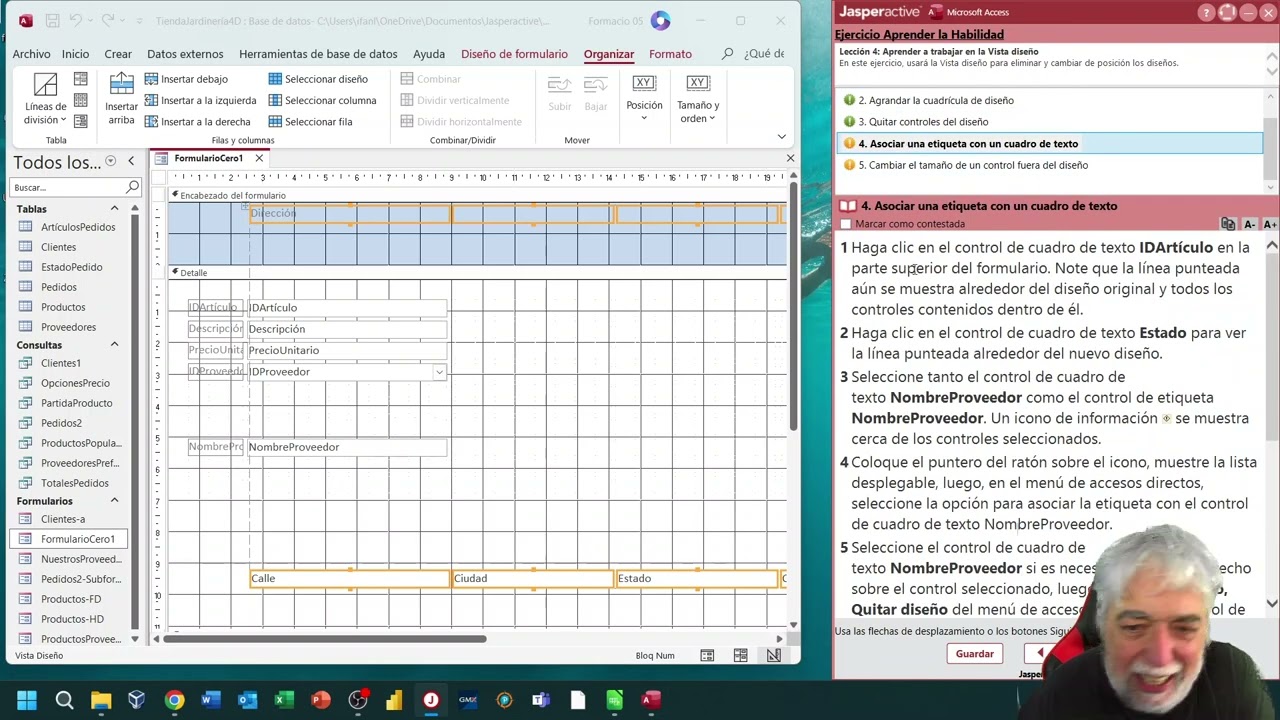Click the copy instructions icon in Jasperactive
The image size is (1280, 720).
coord(1228,224)
